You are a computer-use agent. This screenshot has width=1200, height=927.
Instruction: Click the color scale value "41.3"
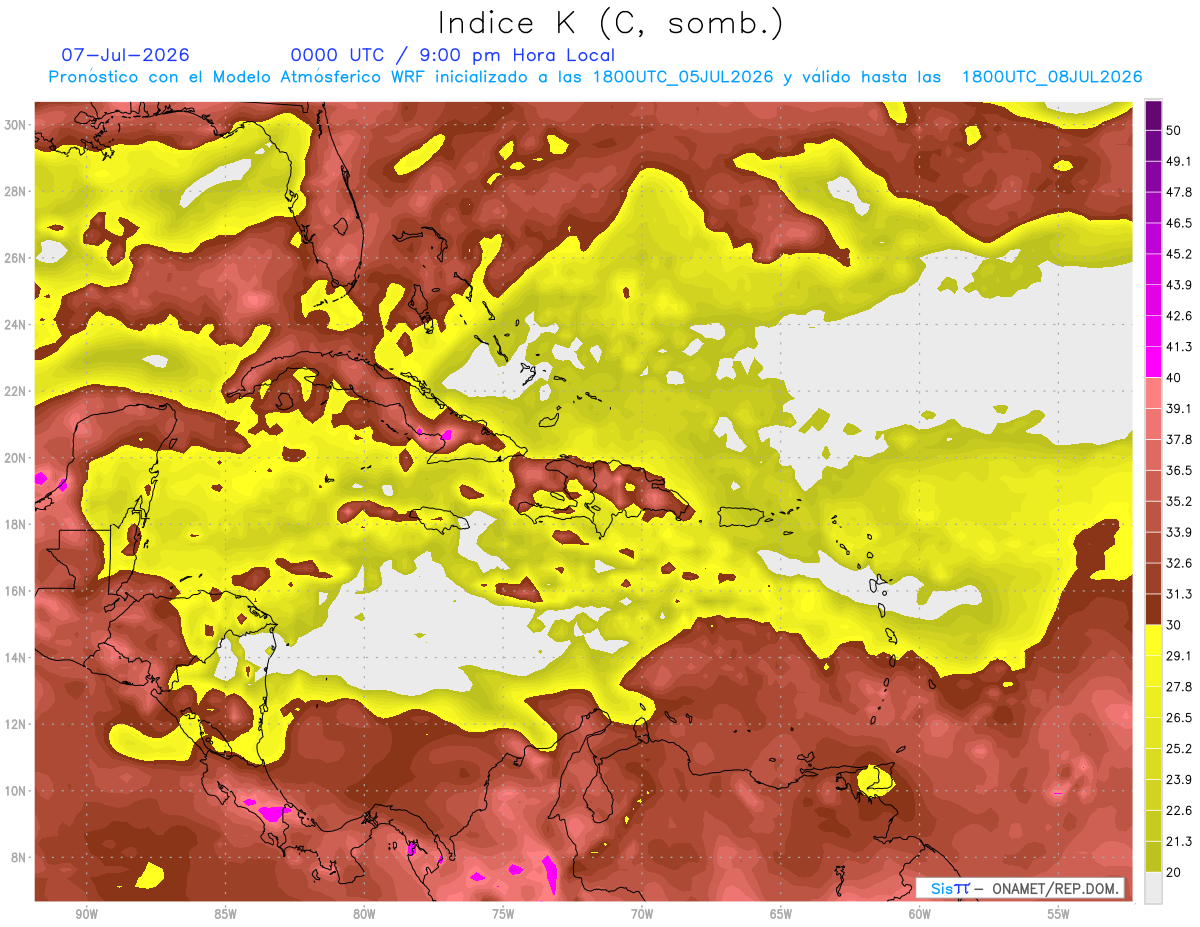click(1179, 347)
